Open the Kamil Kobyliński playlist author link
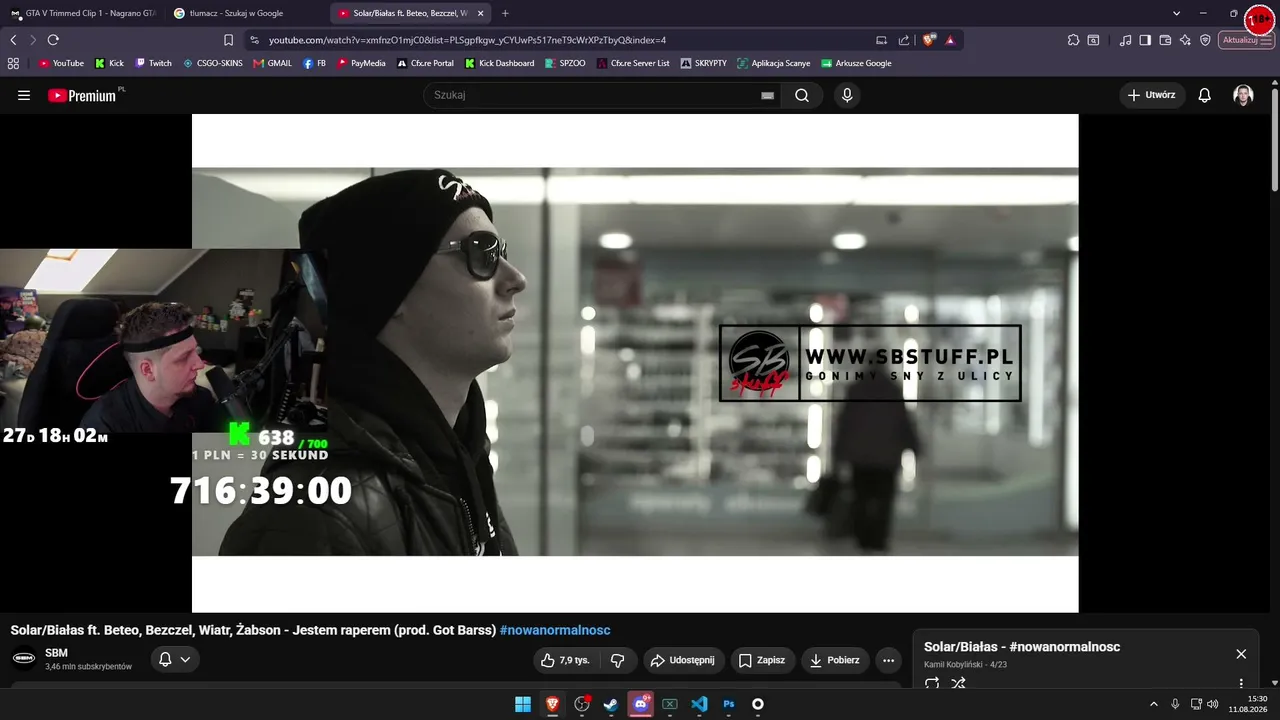The width and height of the screenshot is (1280, 720). [954, 665]
